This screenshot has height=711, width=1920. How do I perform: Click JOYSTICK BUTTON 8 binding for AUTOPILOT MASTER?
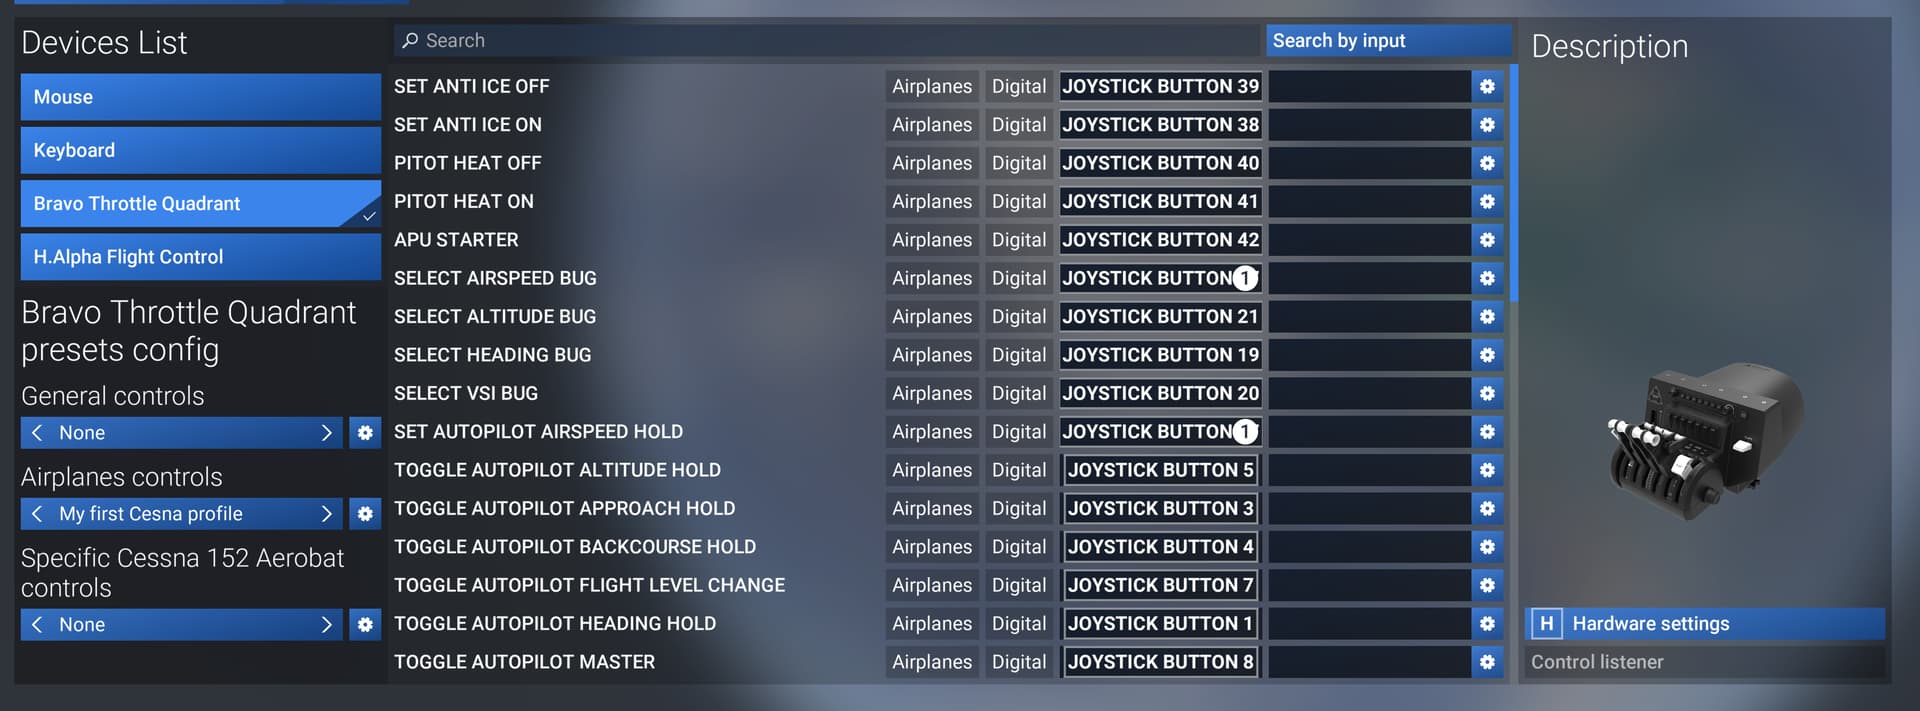(1161, 662)
